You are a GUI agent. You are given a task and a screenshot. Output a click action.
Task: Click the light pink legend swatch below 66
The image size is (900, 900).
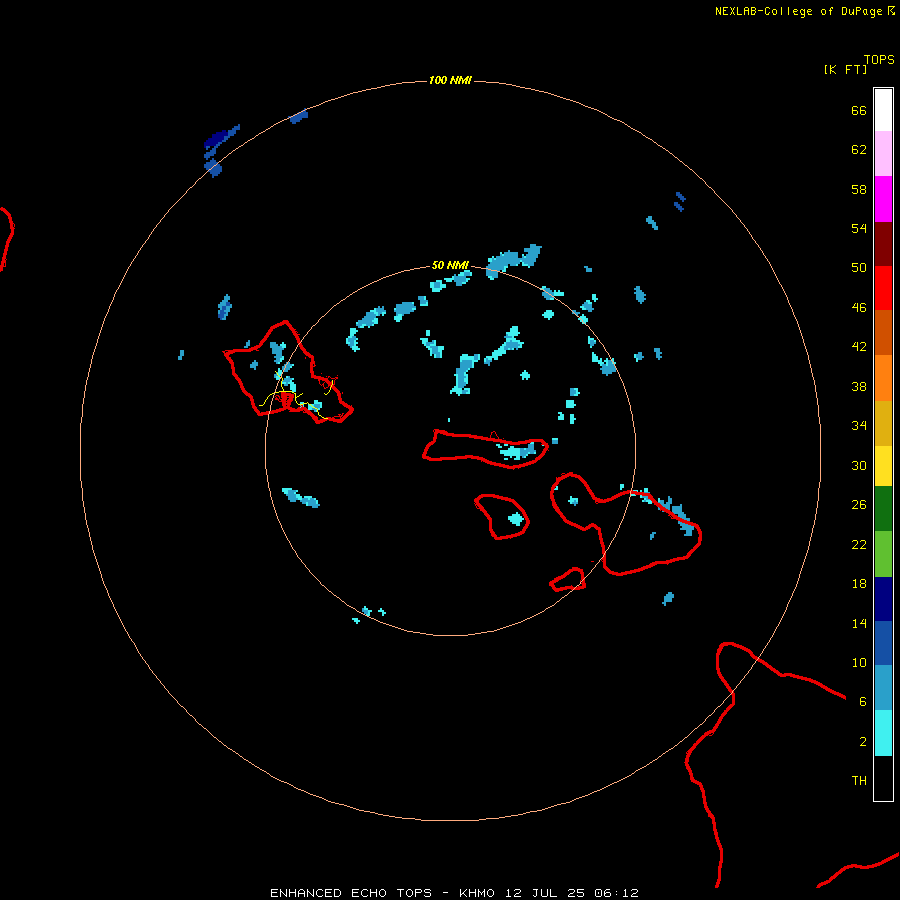[883, 153]
